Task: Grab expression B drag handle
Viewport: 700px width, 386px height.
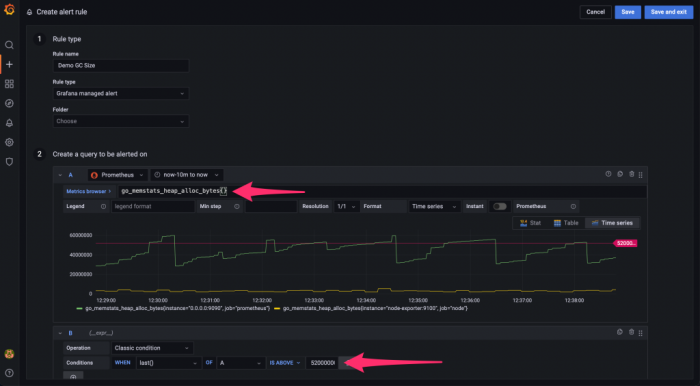Action: [x=641, y=332]
